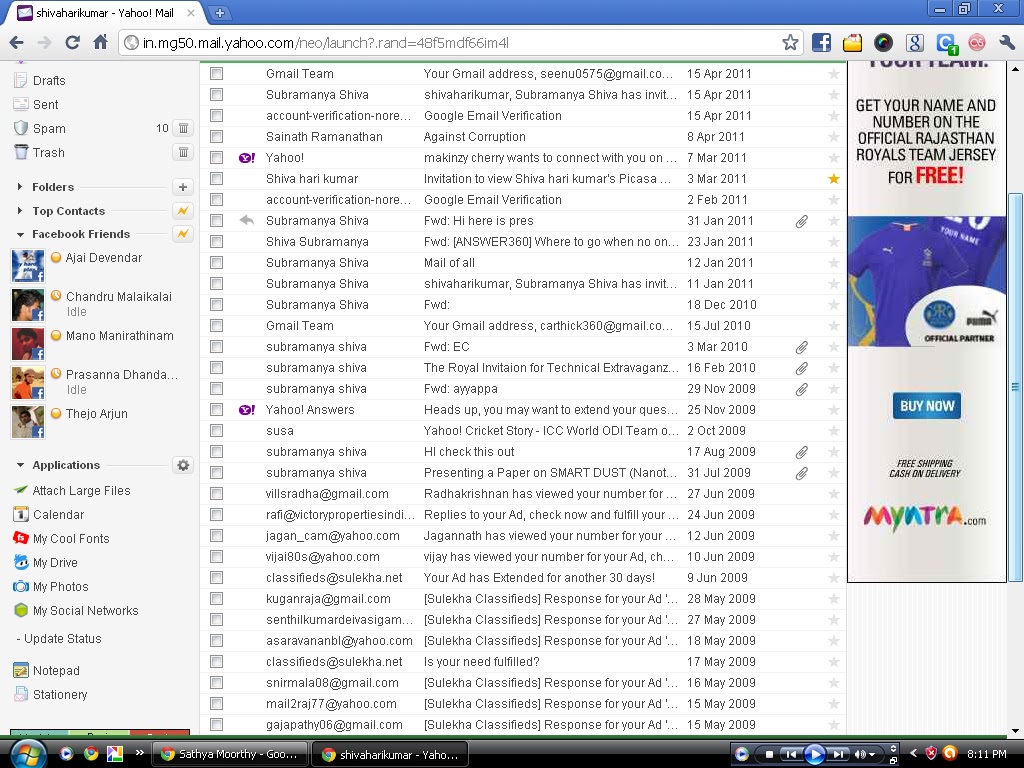The image size is (1024, 768).
Task: Reload the Yahoo Mail page
Action: click(x=72, y=42)
